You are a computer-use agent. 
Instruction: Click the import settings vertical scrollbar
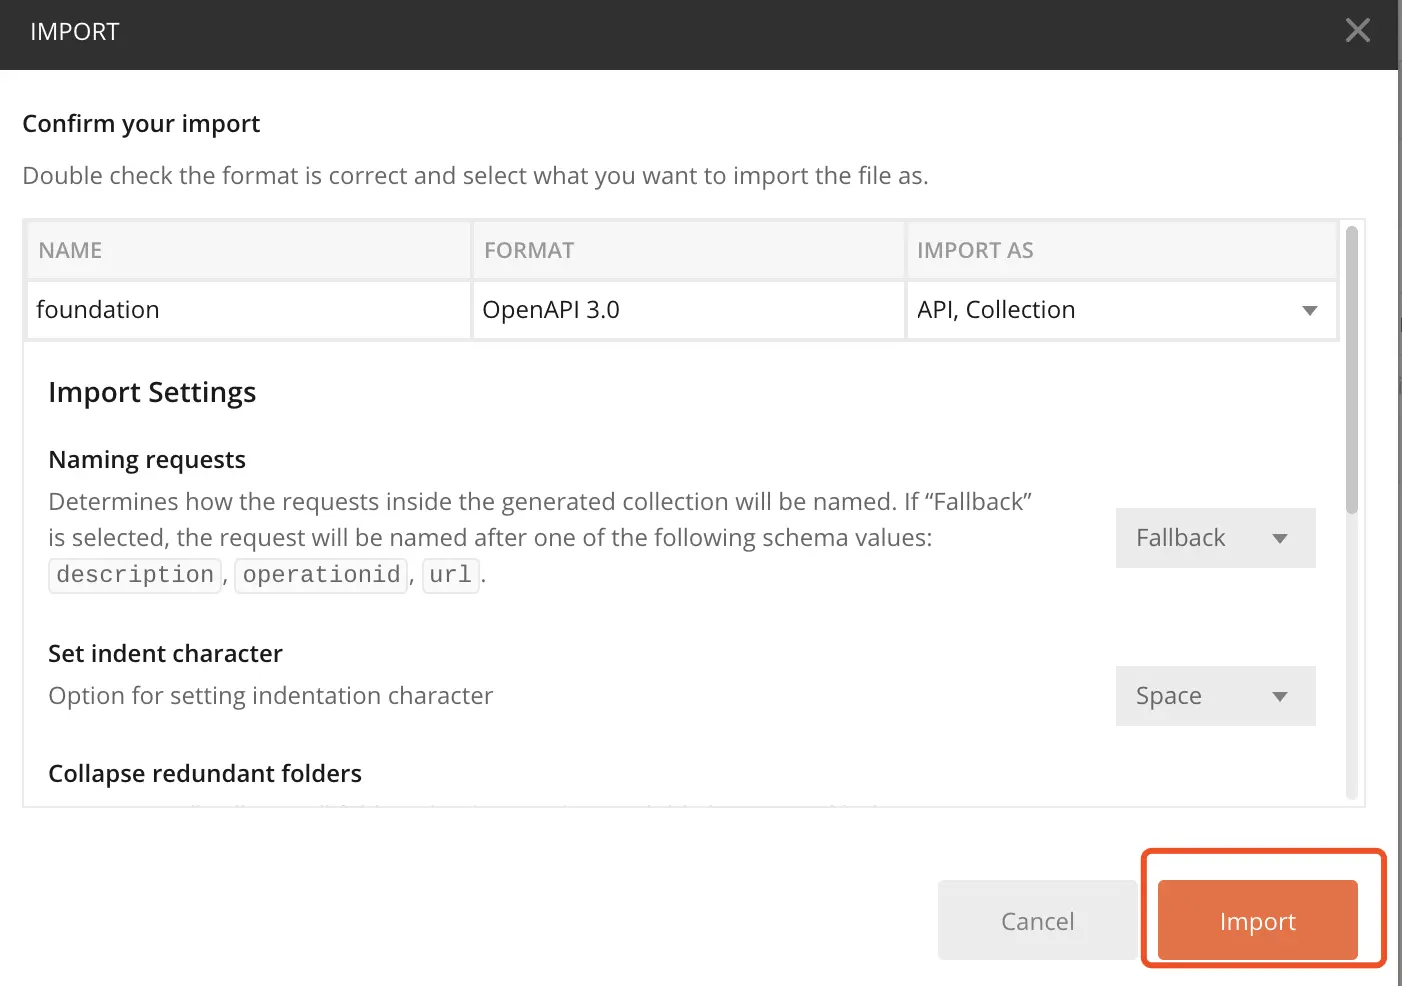(x=1352, y=370)
